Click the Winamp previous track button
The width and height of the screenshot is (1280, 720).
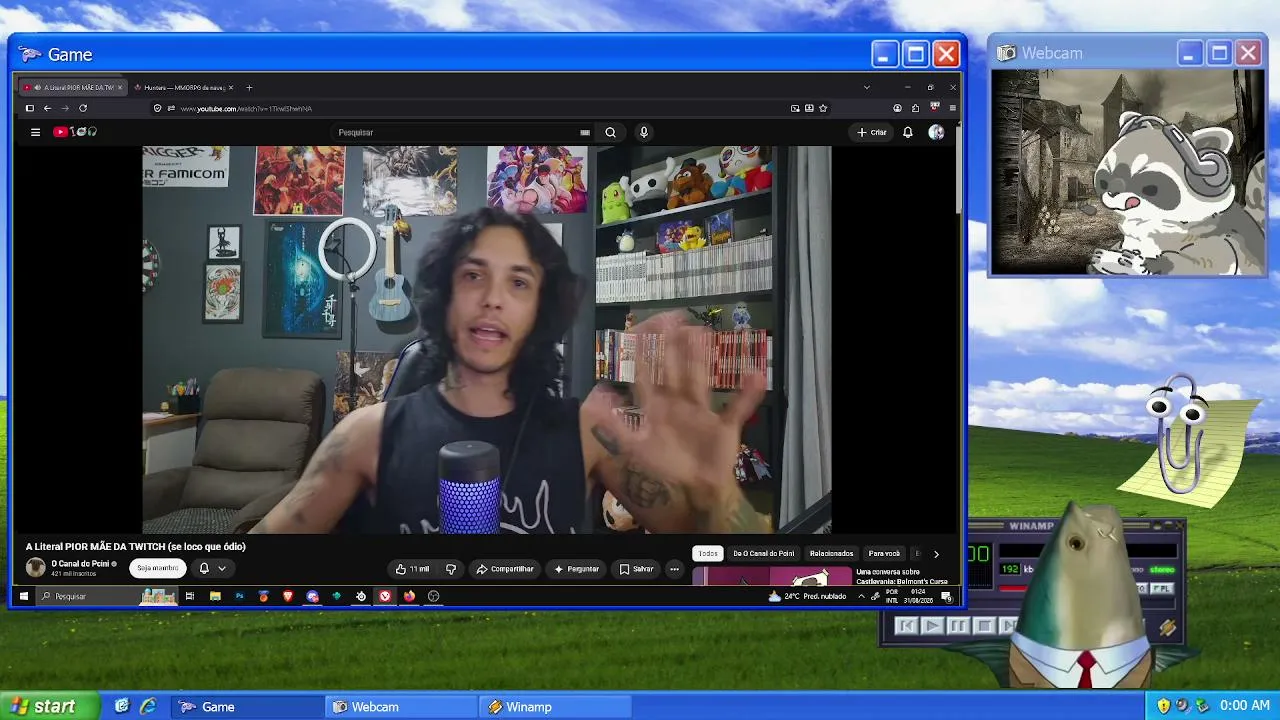(x=906, y=626)
